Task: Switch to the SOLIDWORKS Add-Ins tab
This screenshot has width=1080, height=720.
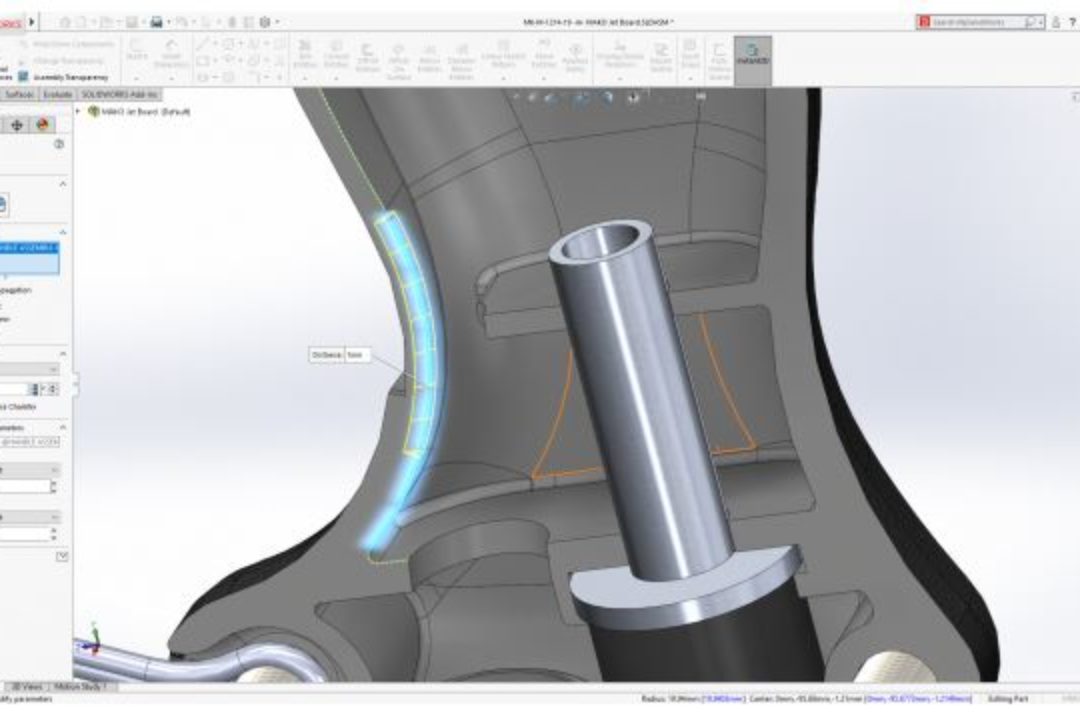Action: pyautogui.click(x=119, y=94)
